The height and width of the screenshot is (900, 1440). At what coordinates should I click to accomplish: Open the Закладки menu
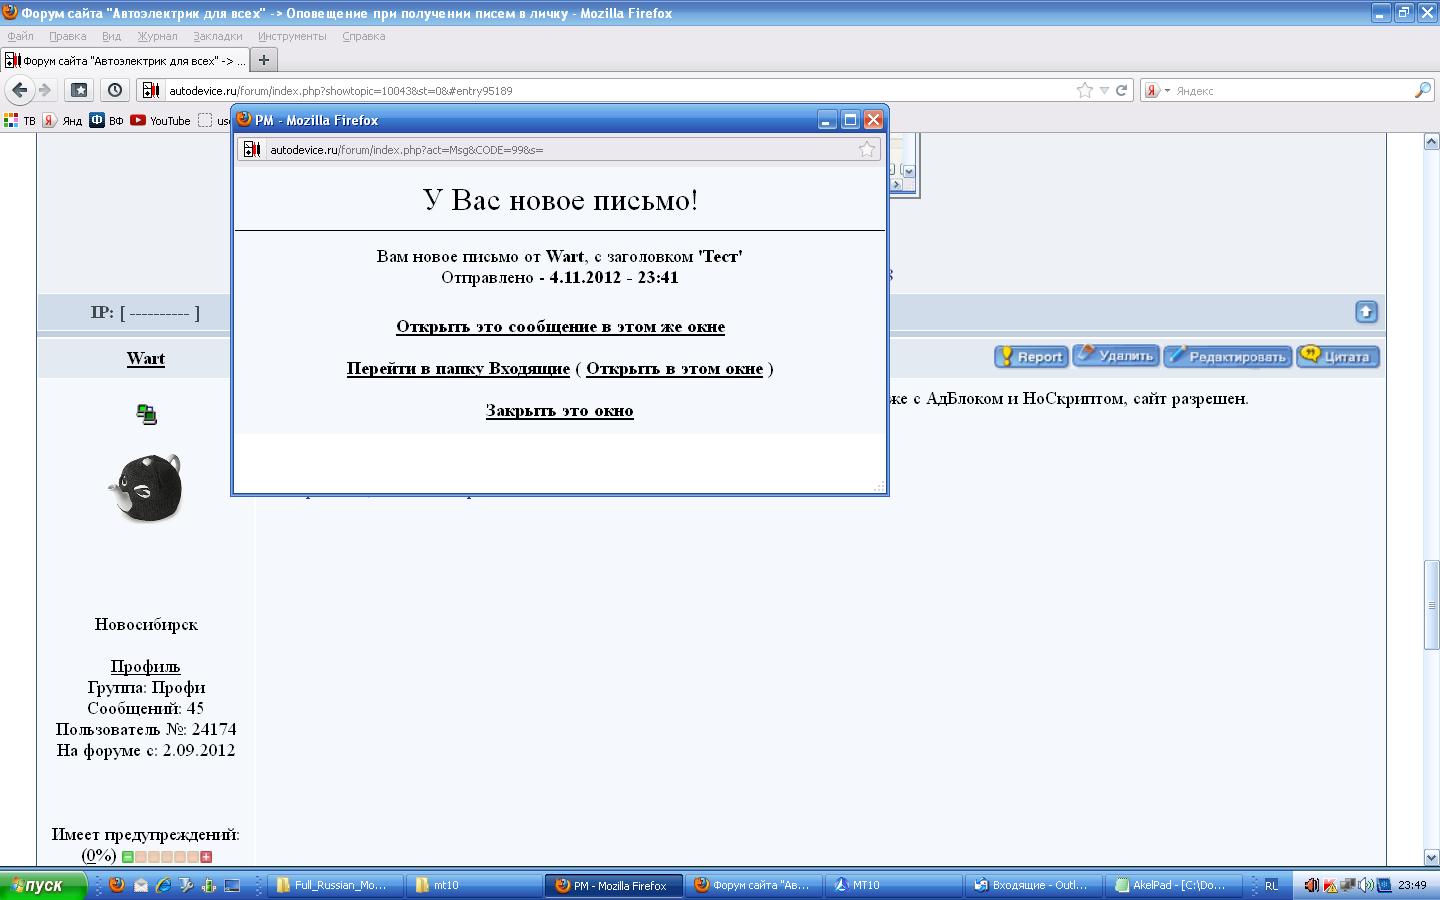click(217, 36)
